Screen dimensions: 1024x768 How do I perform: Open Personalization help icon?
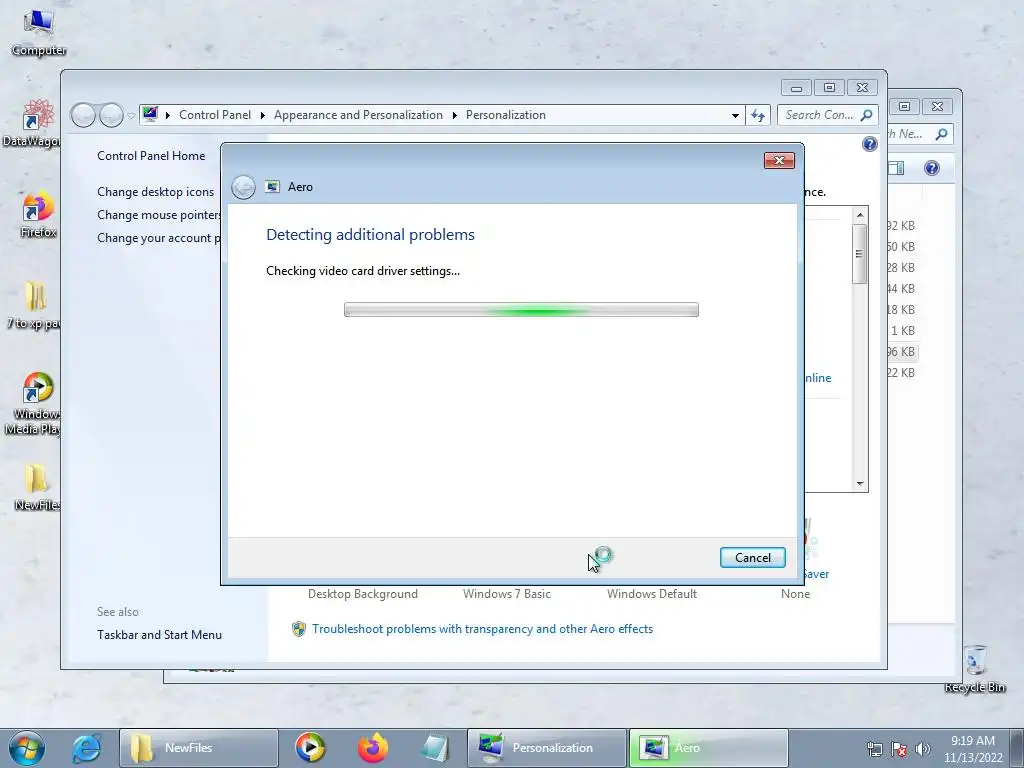(x=869, y=144)
